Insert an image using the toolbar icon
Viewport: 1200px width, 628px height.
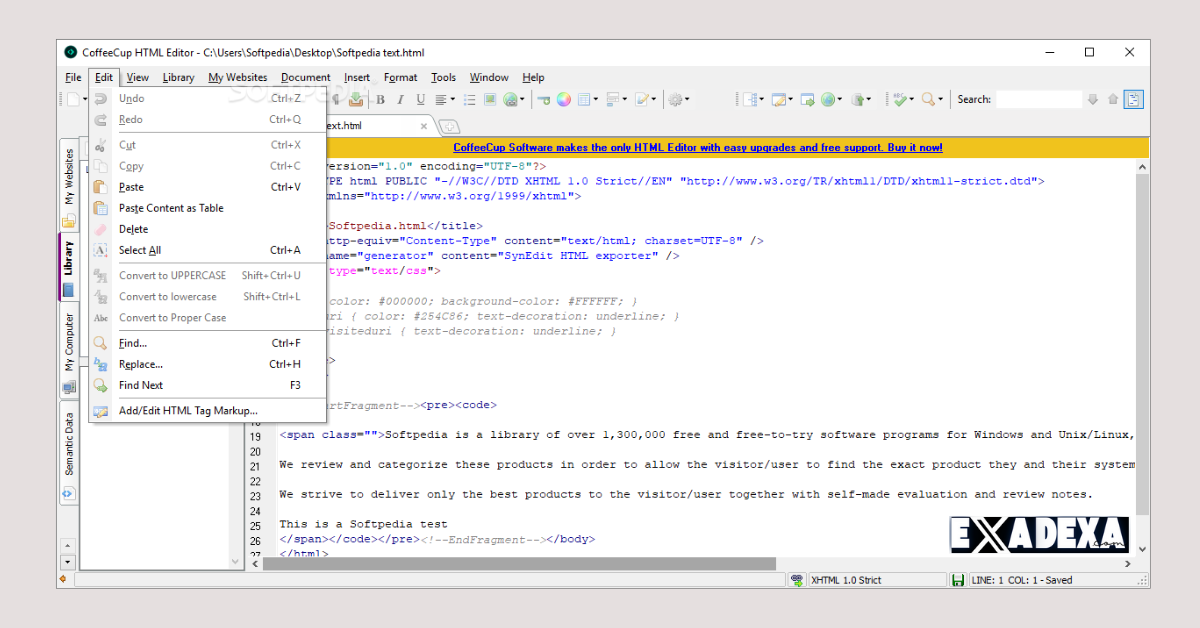pyautogui.click(x=490, y=99)
